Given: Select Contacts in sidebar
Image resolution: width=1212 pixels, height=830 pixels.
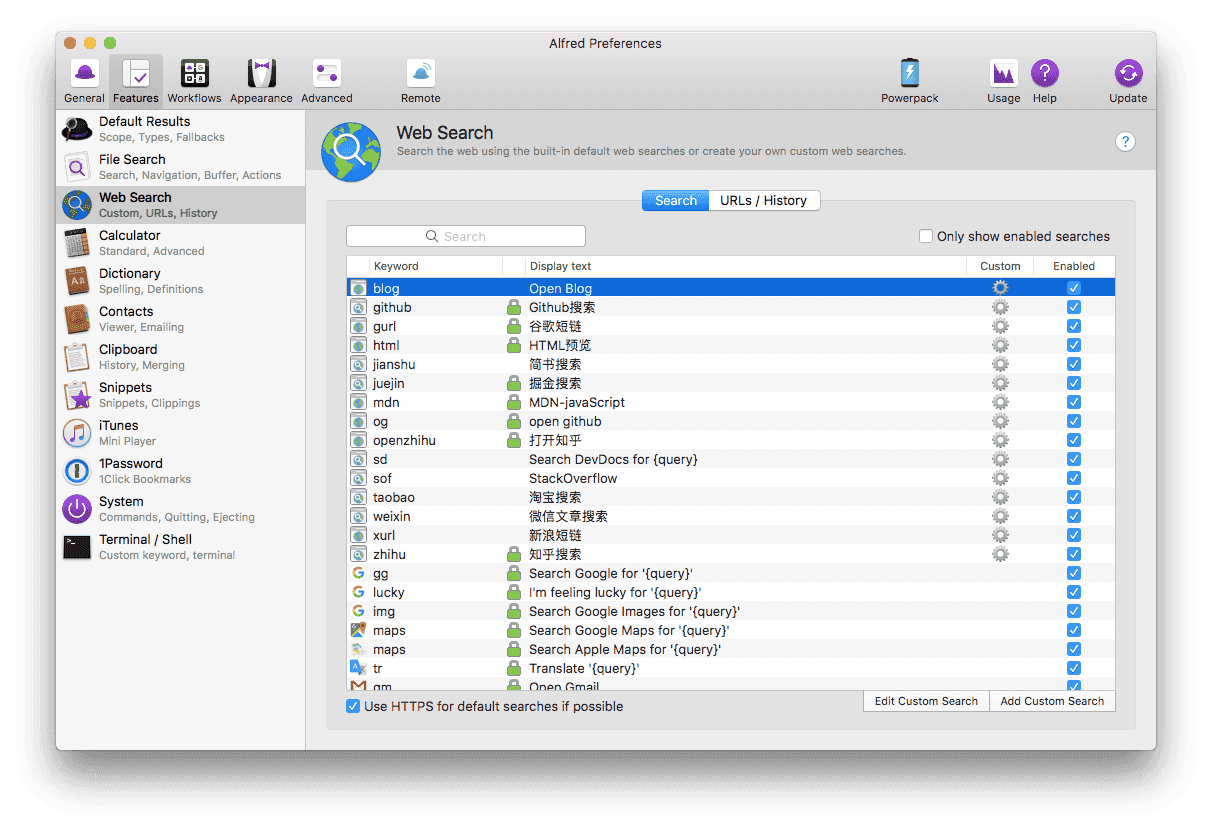Looking at the screenshot, I should tap(181, 319).
